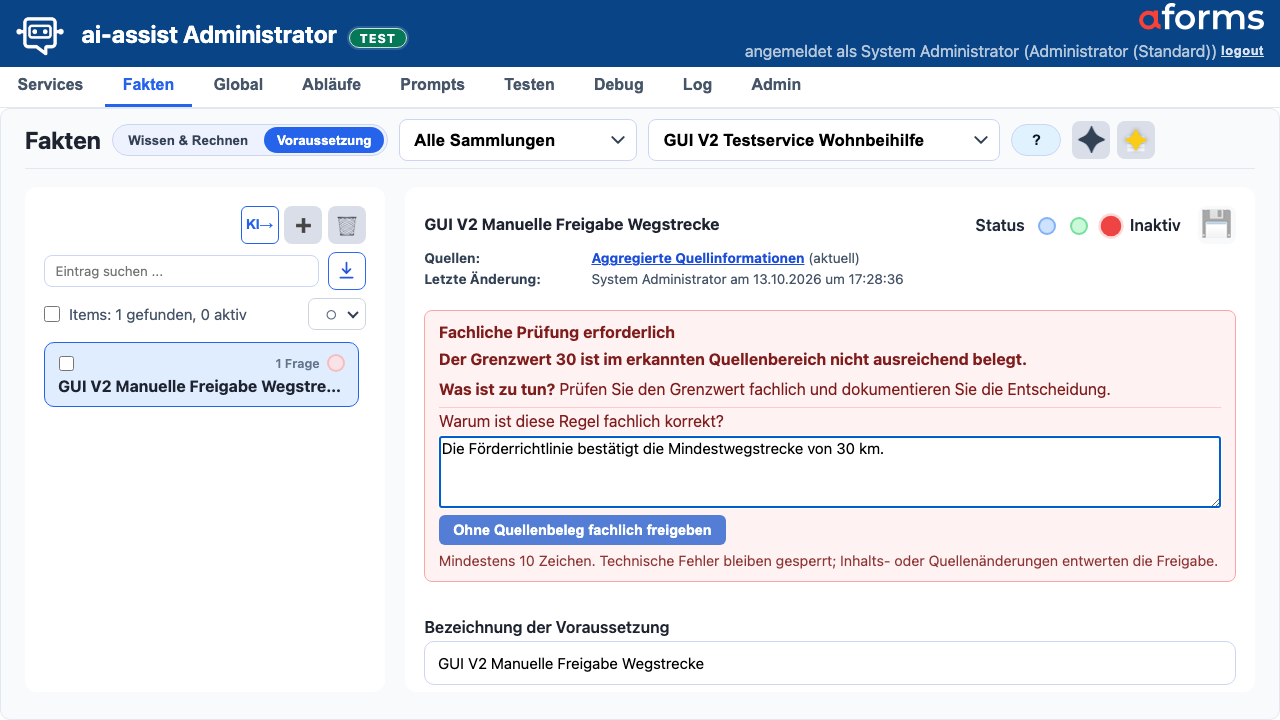1280x720 pixels.
Task: Click the '1 Frage' label
Action: 297,363
